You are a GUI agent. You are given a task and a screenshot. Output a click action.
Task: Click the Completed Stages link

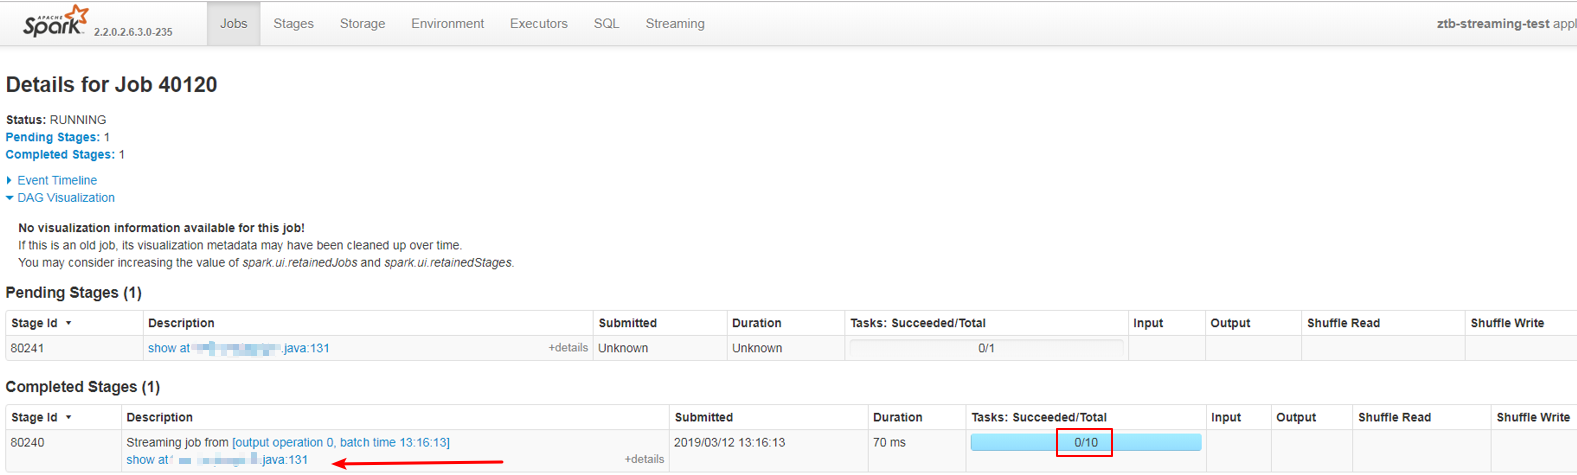[x=60, y=155]
